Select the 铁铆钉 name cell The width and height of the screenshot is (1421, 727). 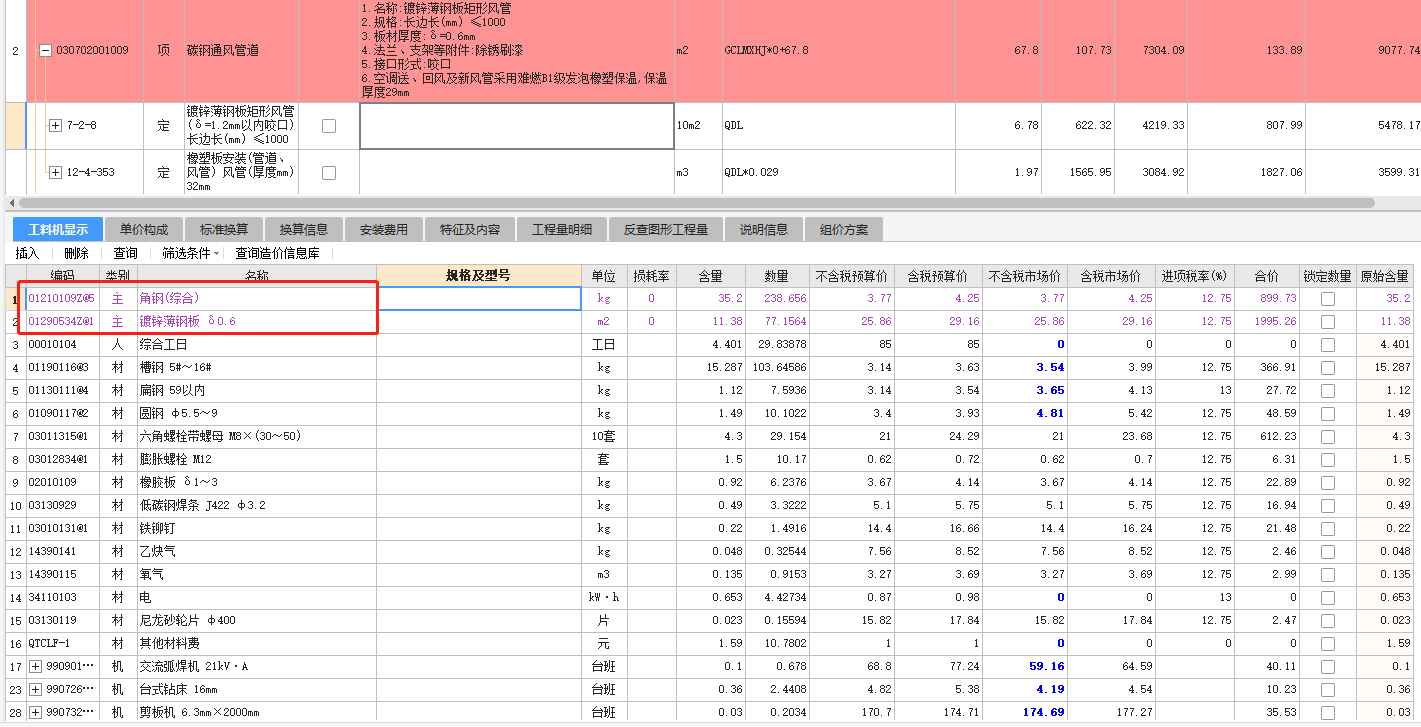click(257, 528)
